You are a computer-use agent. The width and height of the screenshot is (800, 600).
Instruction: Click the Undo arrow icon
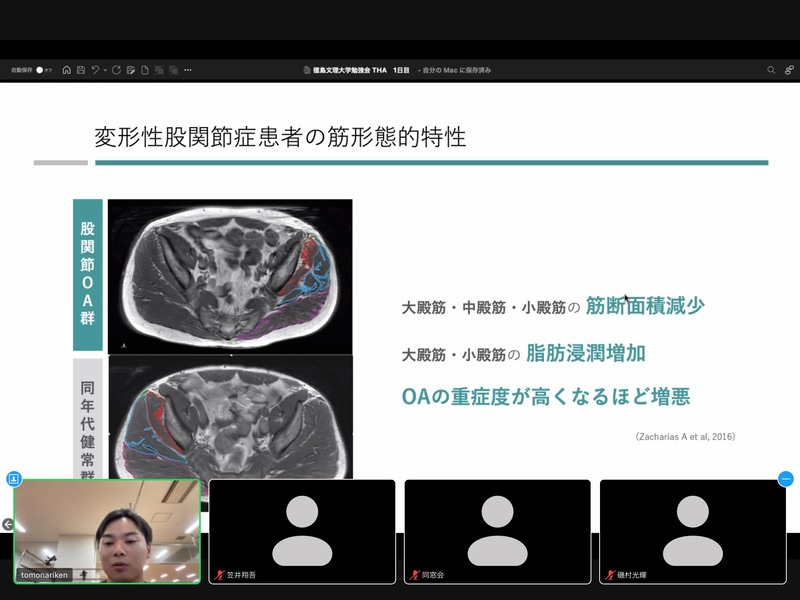pyautogui.click(x=95, y=70)
